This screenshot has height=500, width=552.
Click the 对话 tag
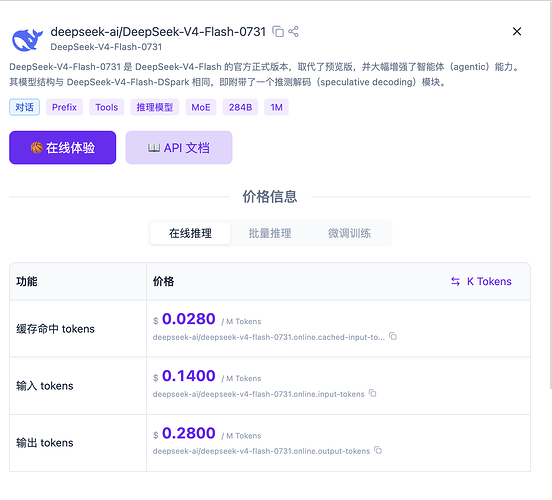click(x=24, y=107)
